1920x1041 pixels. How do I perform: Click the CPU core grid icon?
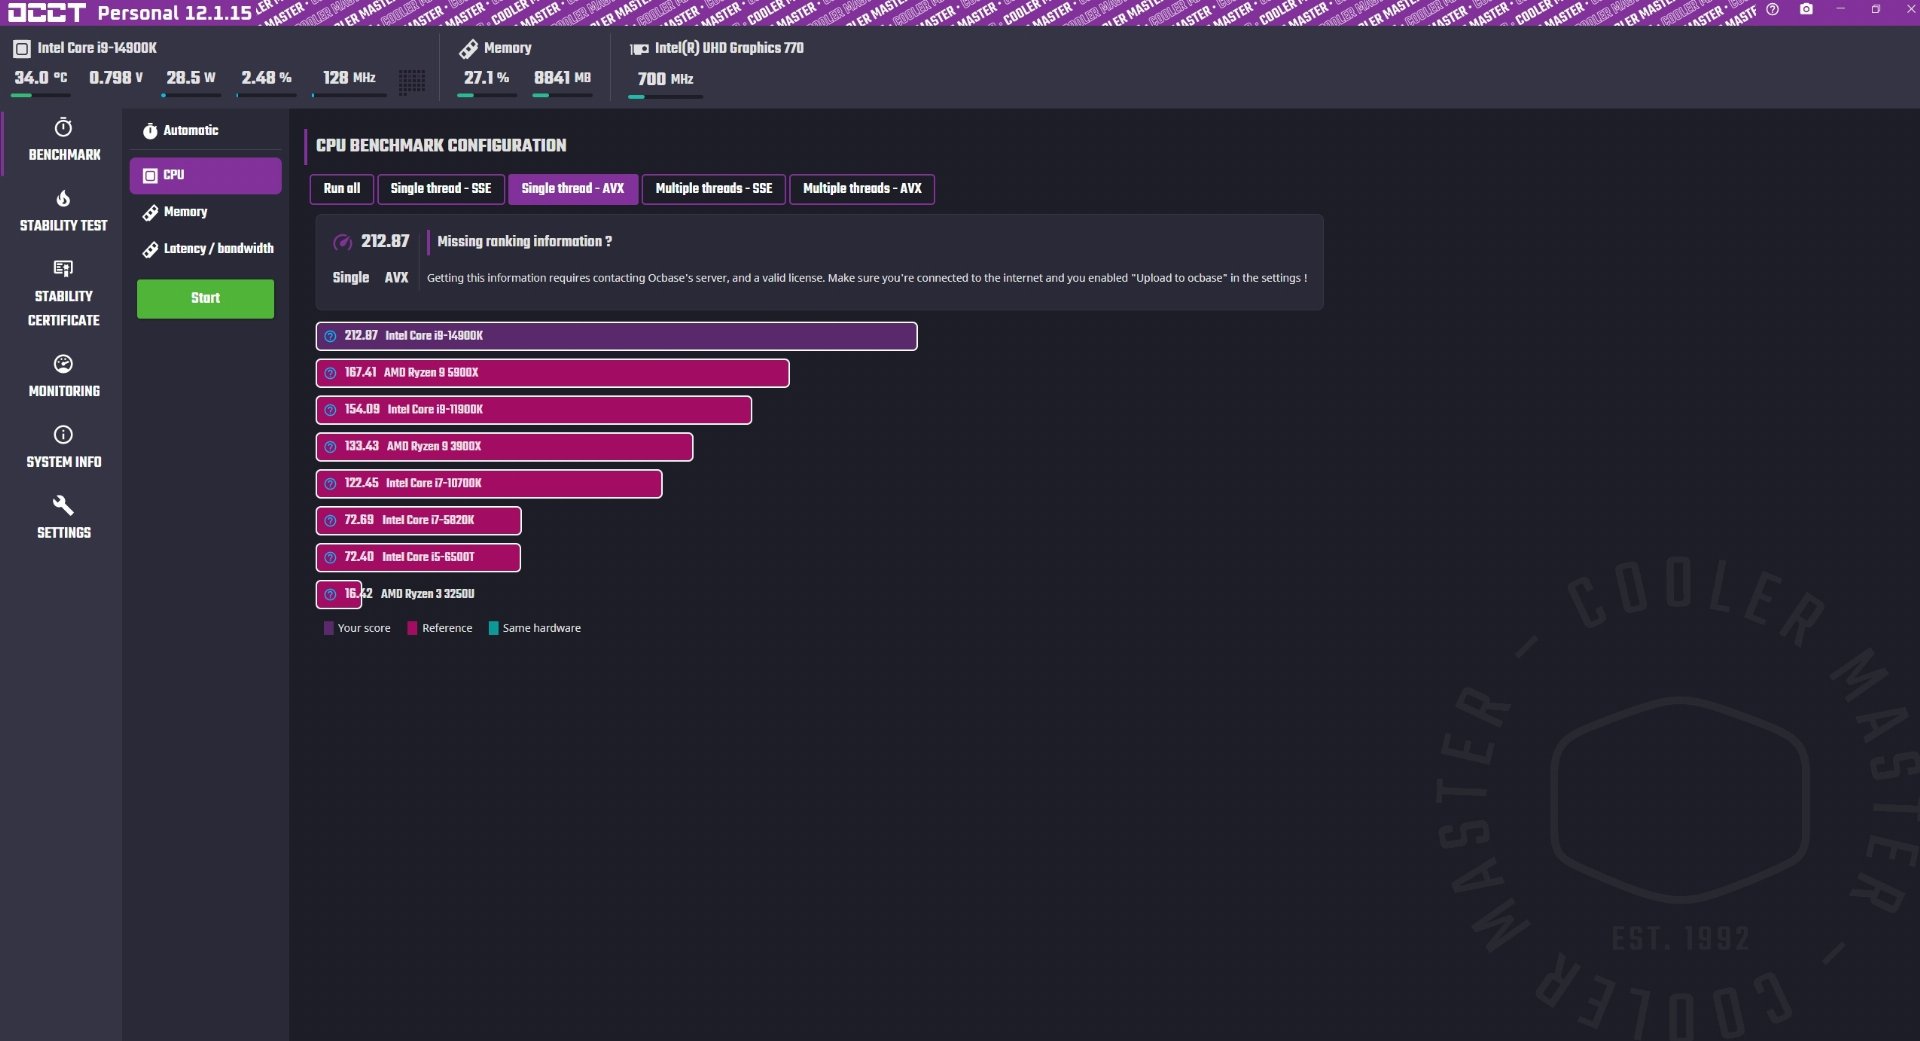click(x=411, y=81)
